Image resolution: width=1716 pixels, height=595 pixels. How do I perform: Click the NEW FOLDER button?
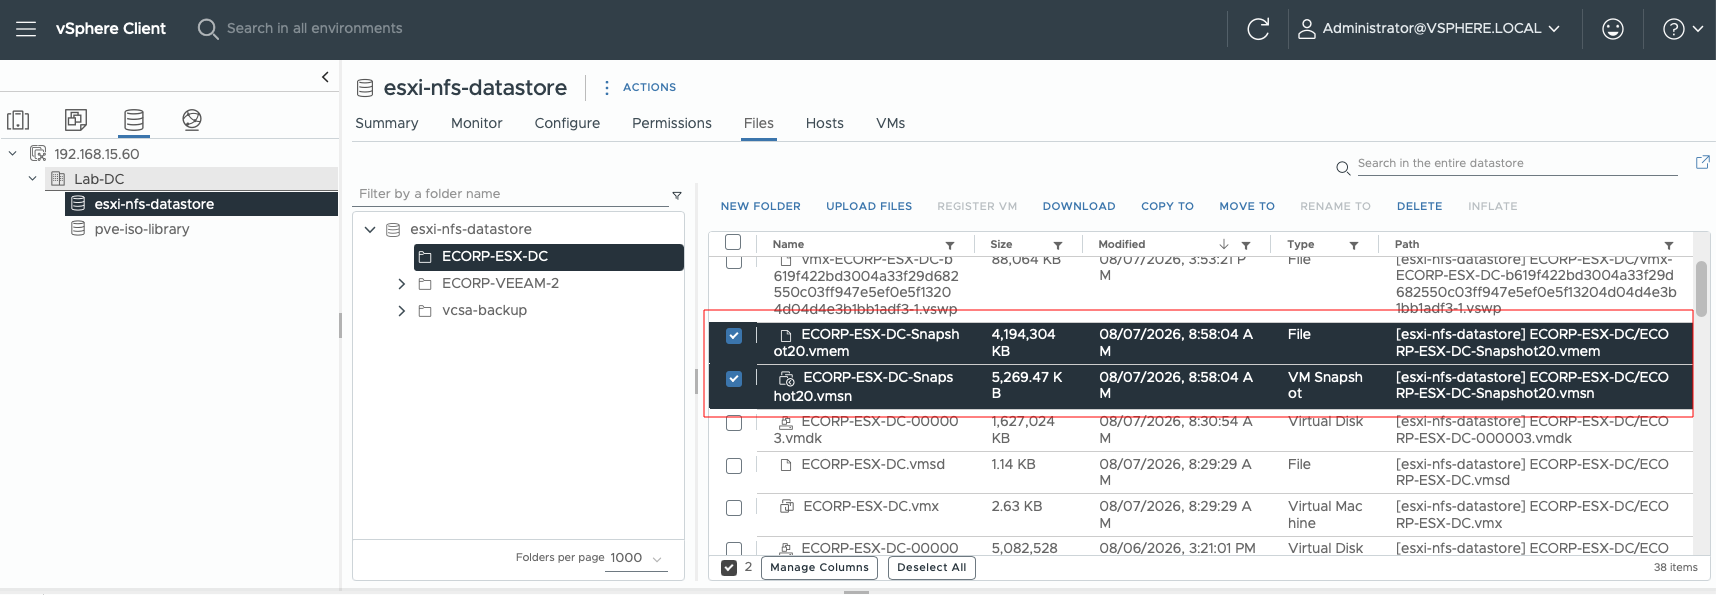761,207
